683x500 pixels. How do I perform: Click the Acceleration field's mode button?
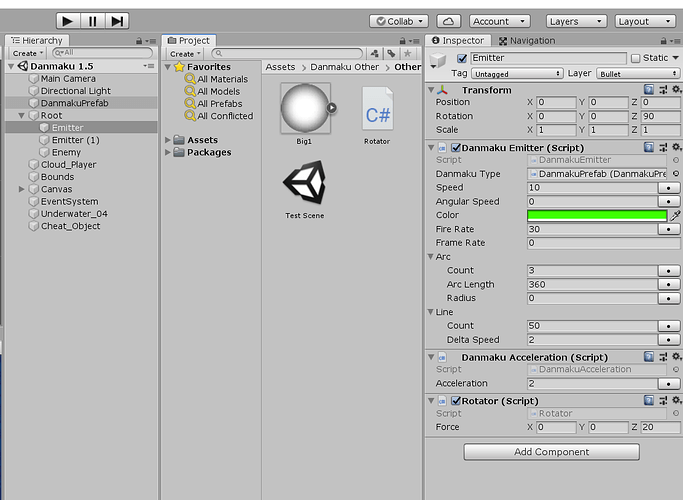tap(669, 384)
